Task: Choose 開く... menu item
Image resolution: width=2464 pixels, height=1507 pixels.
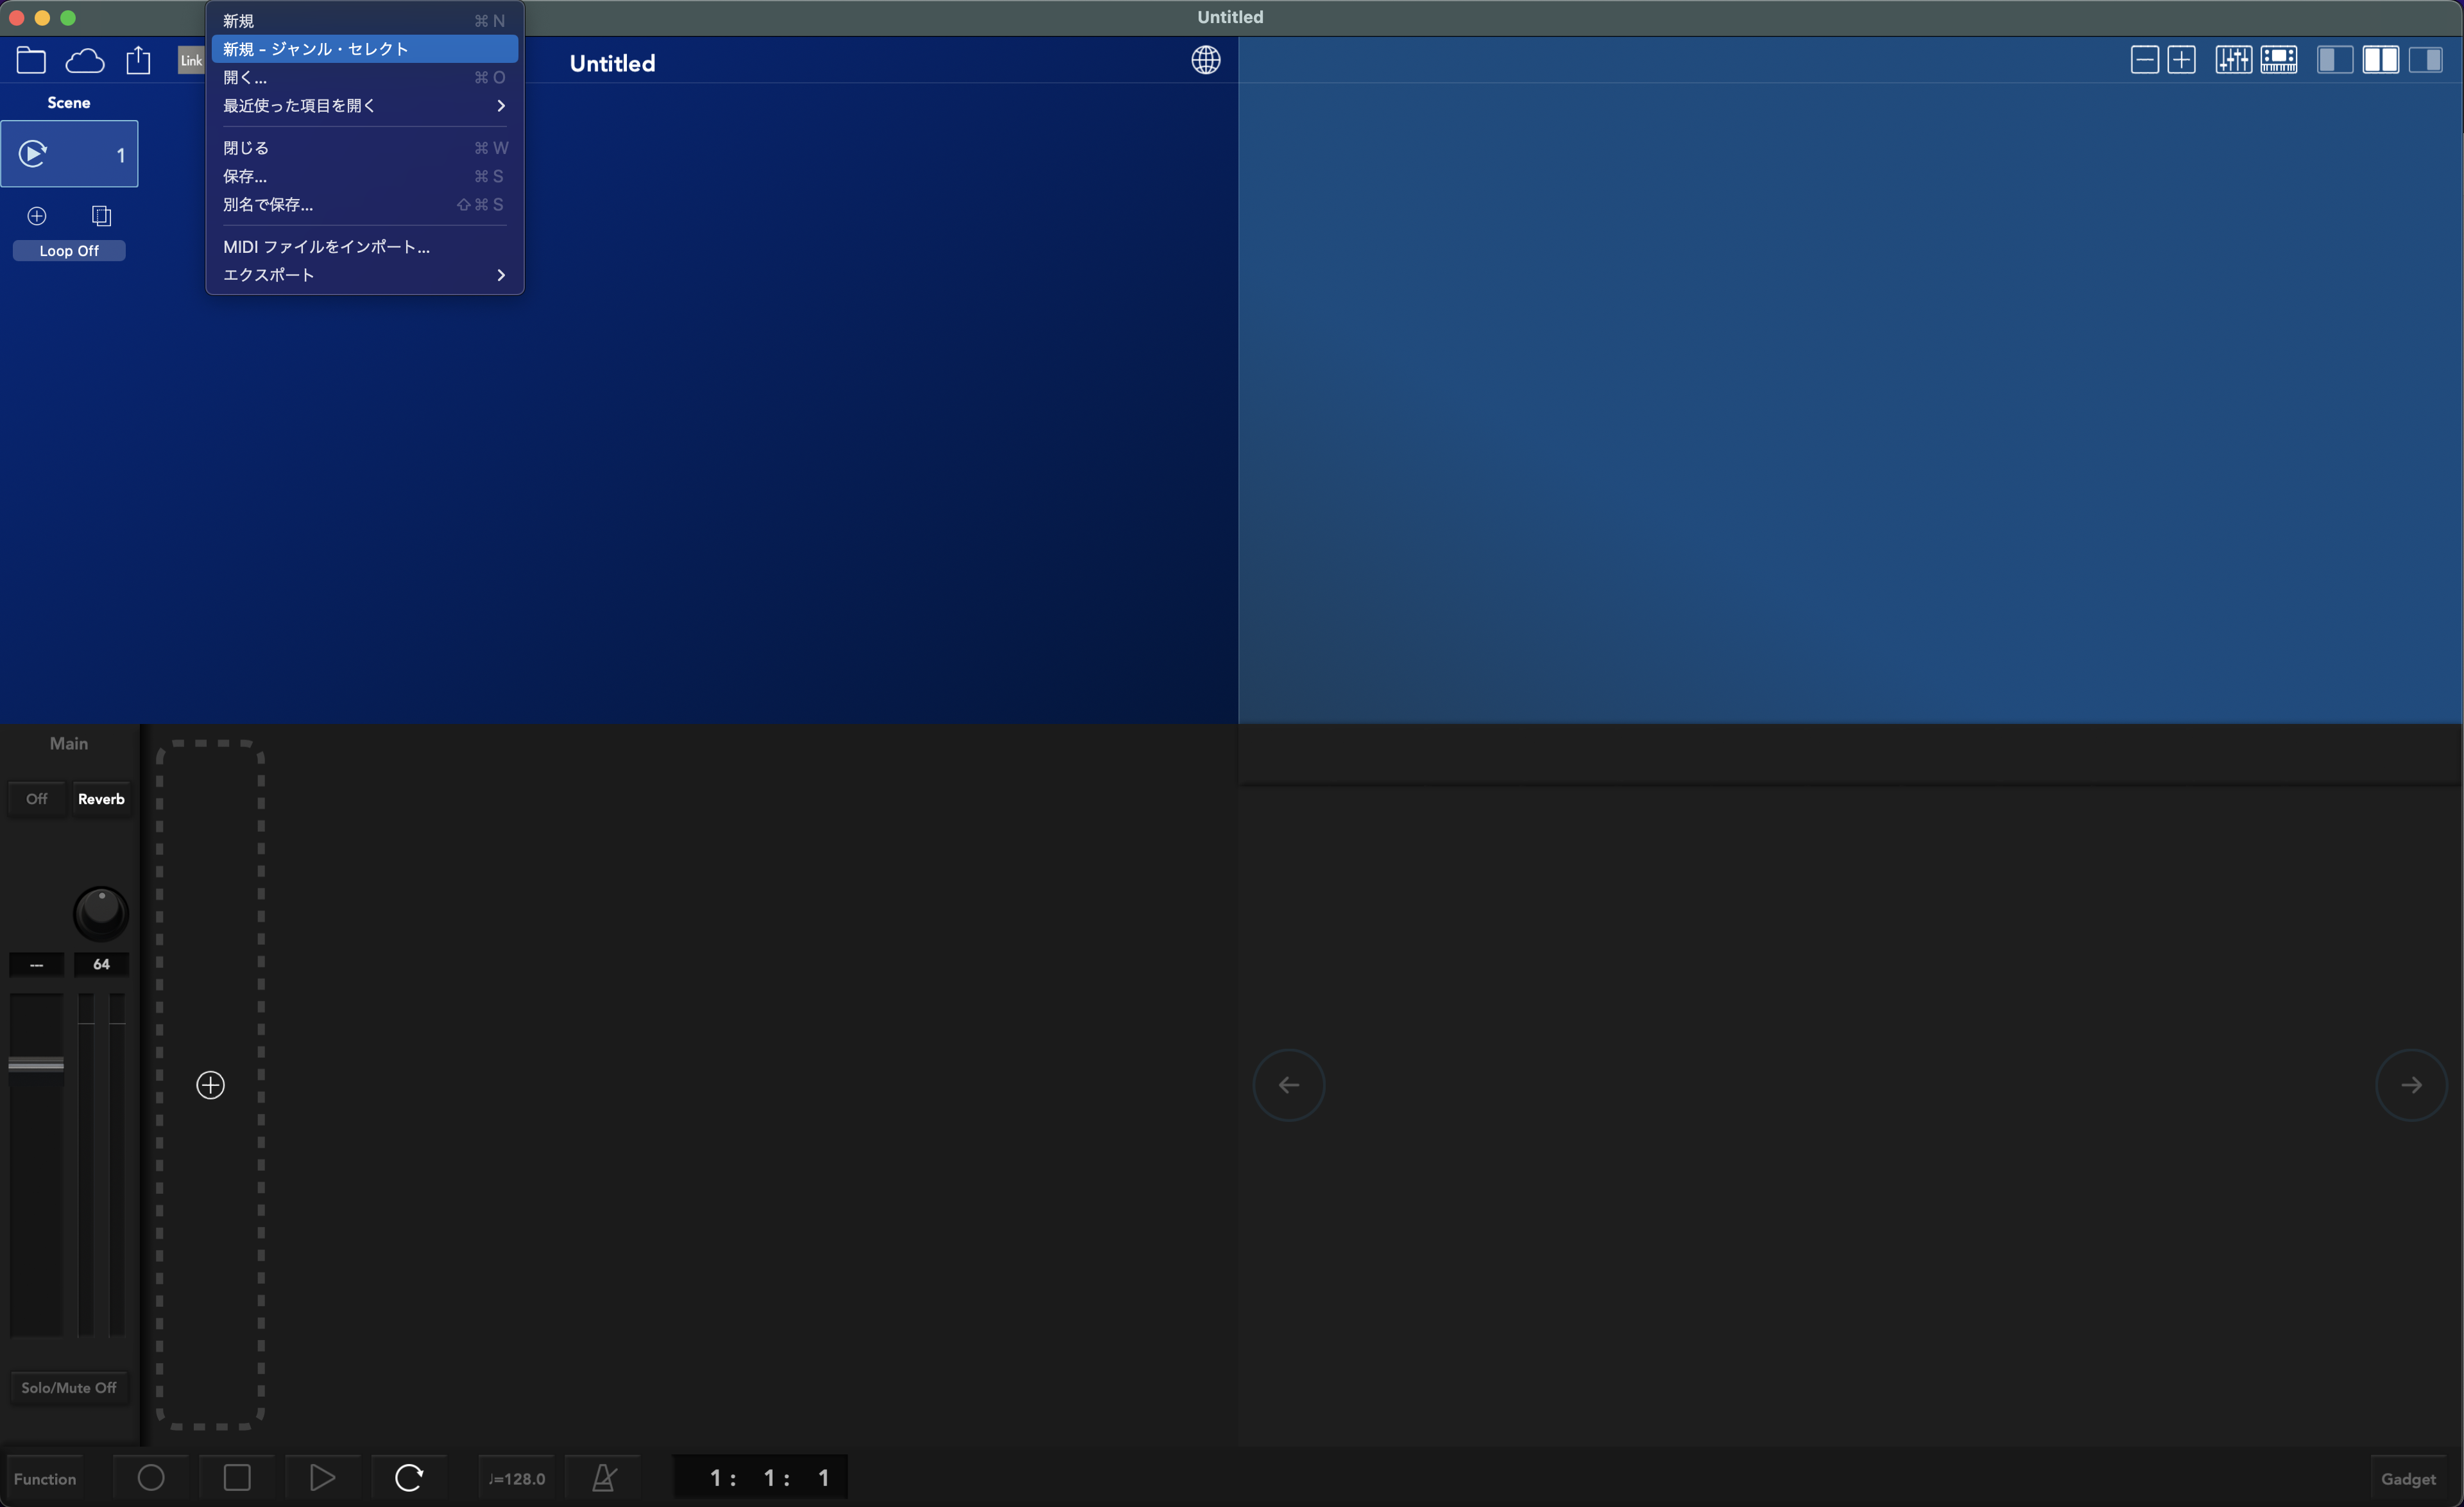Action: pyautogui.click(x=364, y=77)
